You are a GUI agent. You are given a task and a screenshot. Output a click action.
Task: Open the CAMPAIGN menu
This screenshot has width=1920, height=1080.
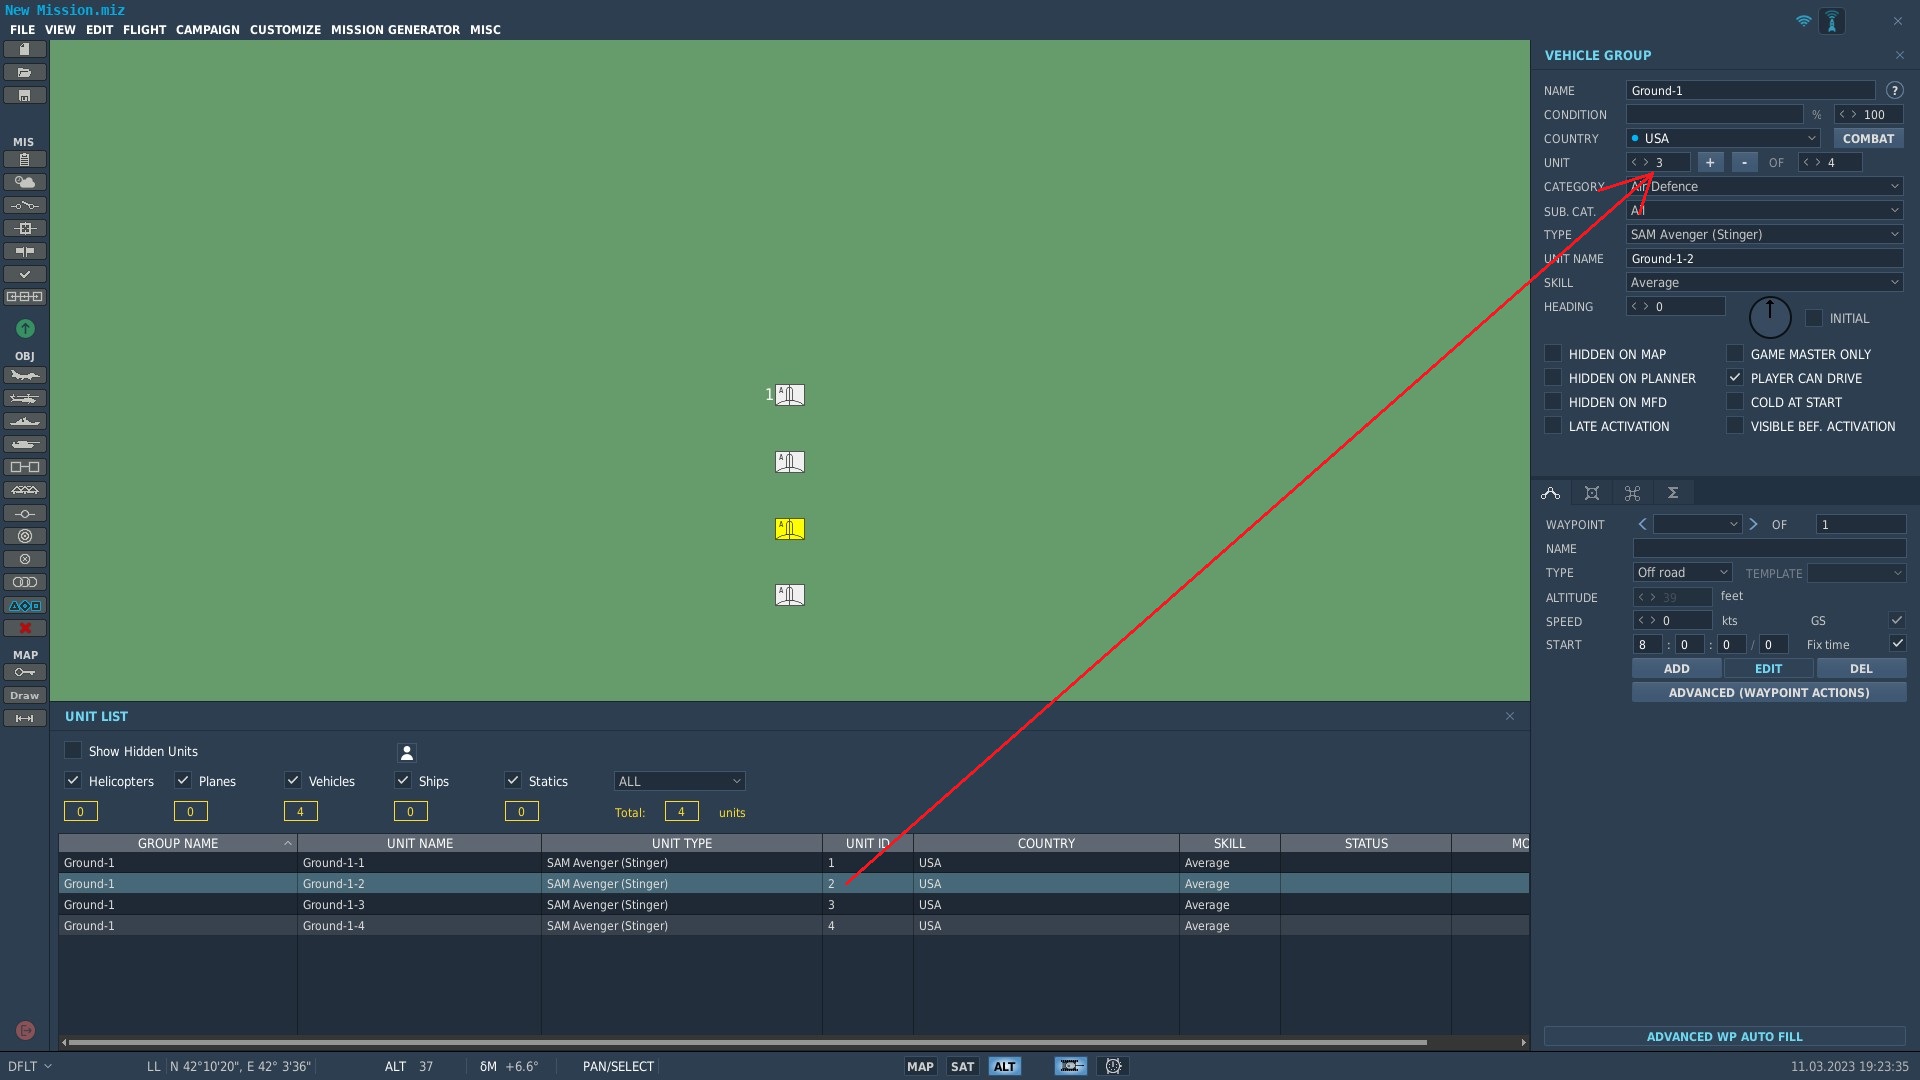tap(207, 30)
